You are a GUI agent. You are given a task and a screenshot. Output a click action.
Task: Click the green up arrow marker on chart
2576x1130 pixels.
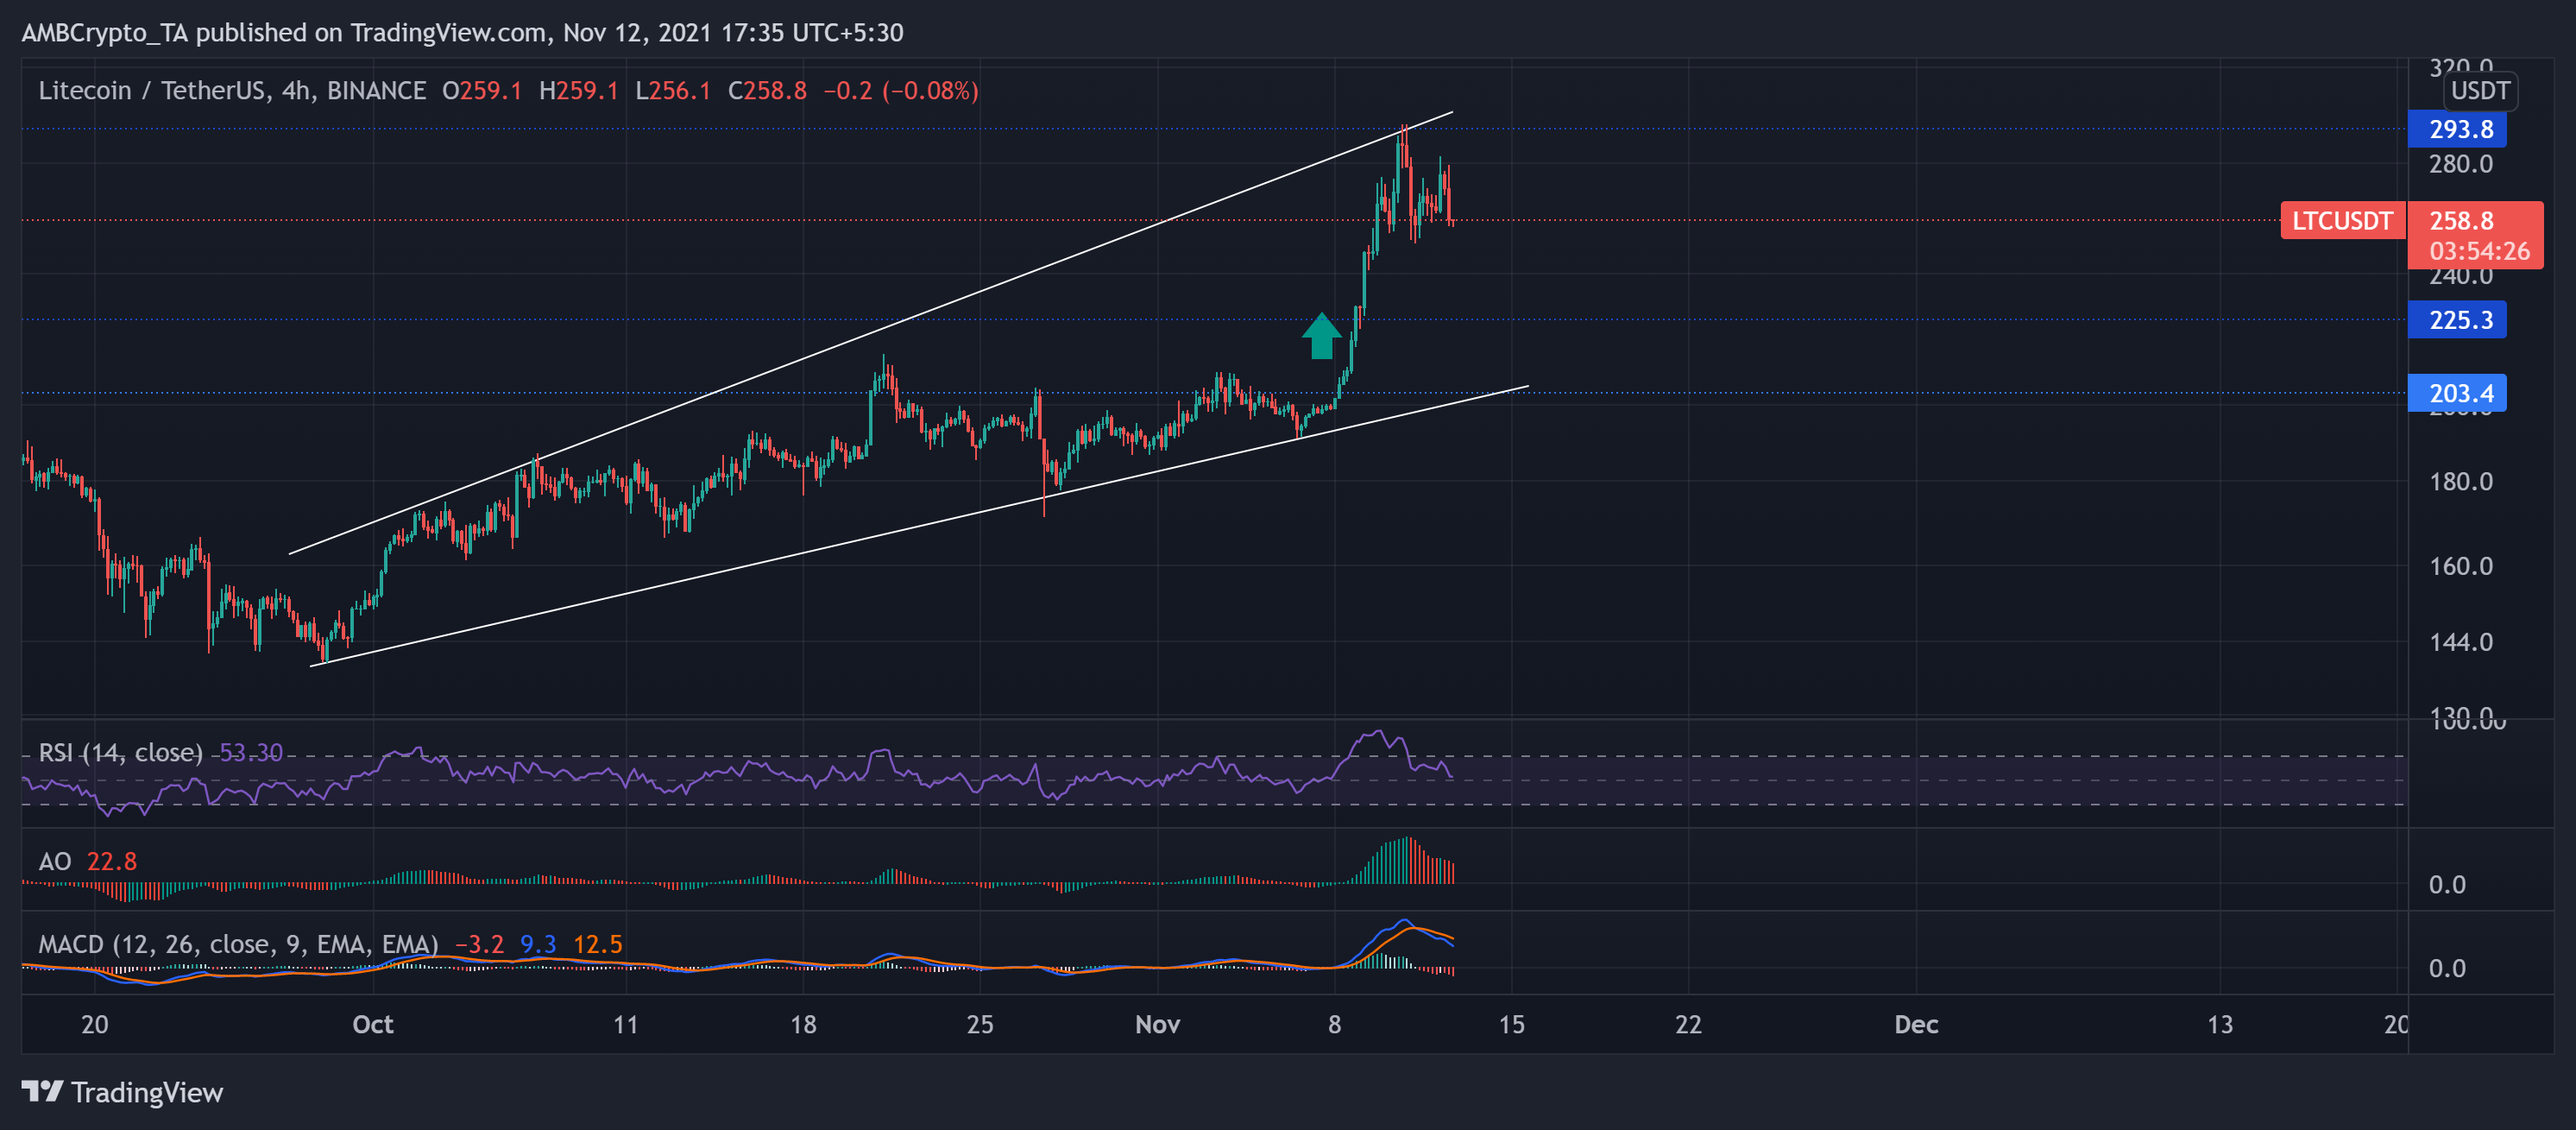pyautogui.click(x=1321, y=335)
